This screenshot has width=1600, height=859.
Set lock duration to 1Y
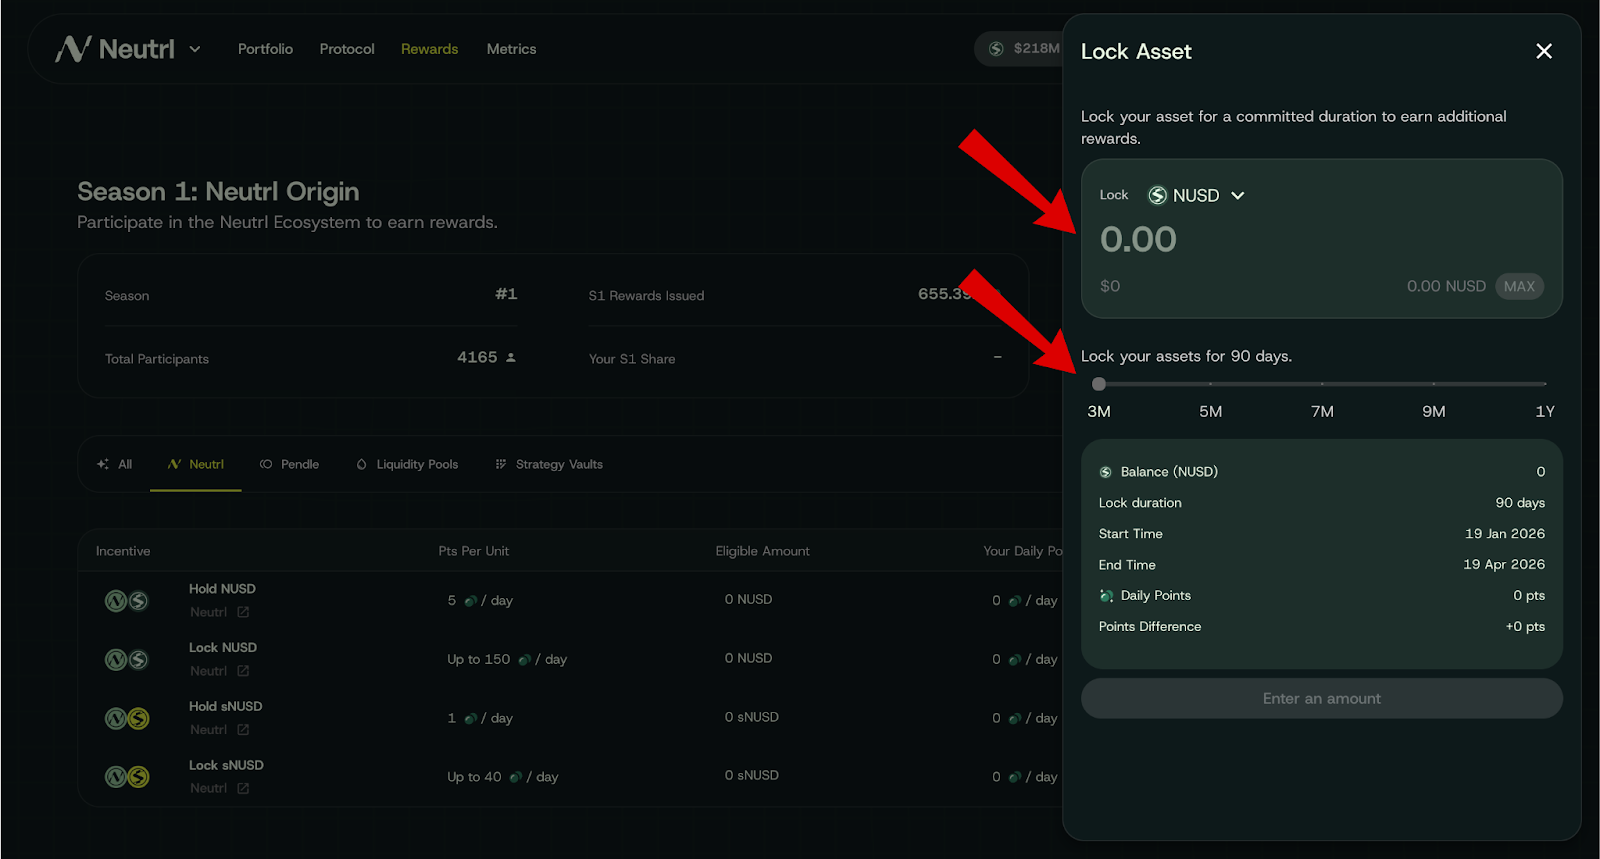pos(1545,411)
